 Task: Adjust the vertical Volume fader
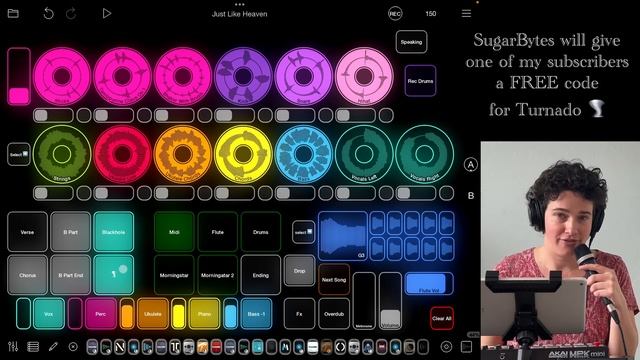[390, 301]
